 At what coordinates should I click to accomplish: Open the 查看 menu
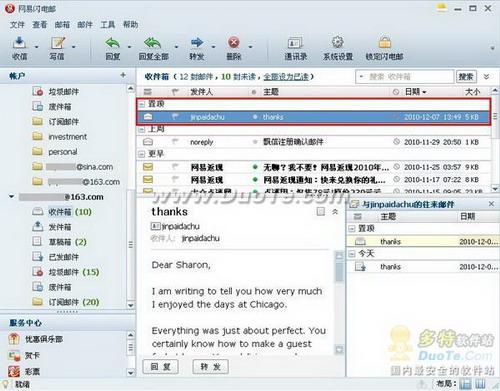click(x=40, y=24)
